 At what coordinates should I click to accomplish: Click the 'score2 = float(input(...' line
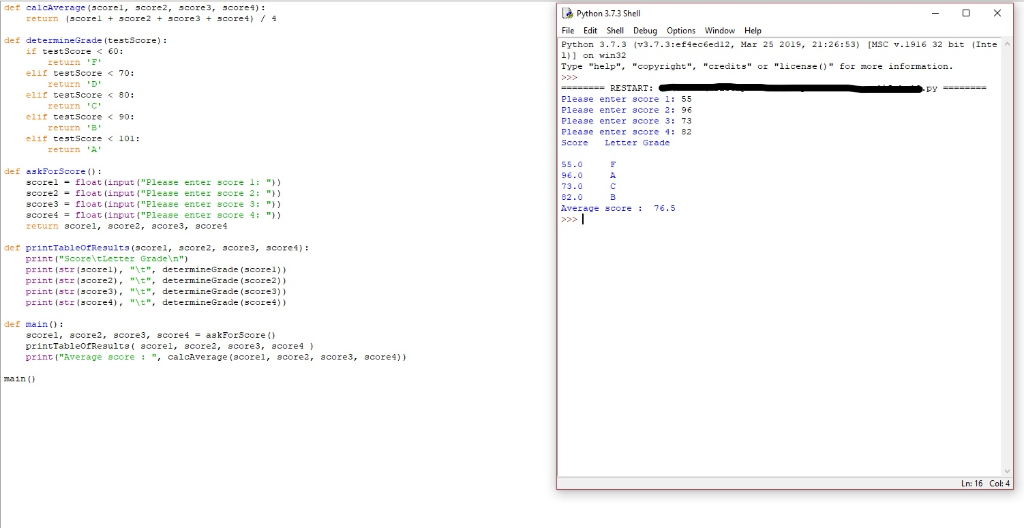(153, 193)
